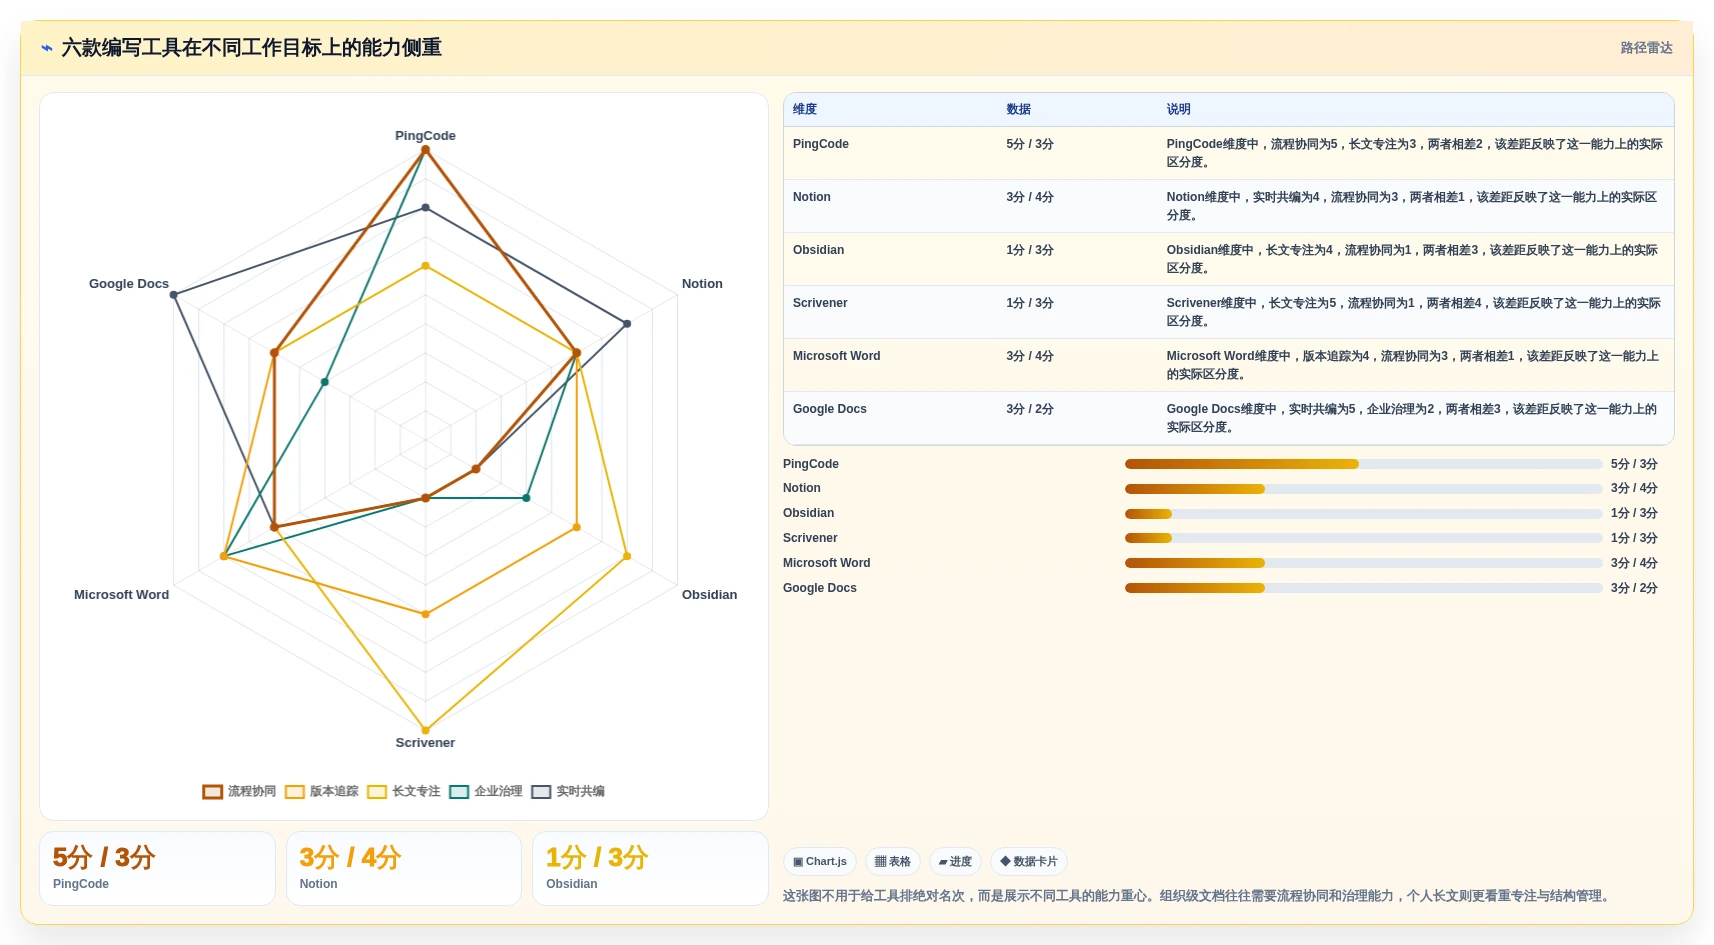Viewport: 1714px width, 945px height.
Task: Click the PingCode axis label on radar
Action: click(x=425, y=136)
